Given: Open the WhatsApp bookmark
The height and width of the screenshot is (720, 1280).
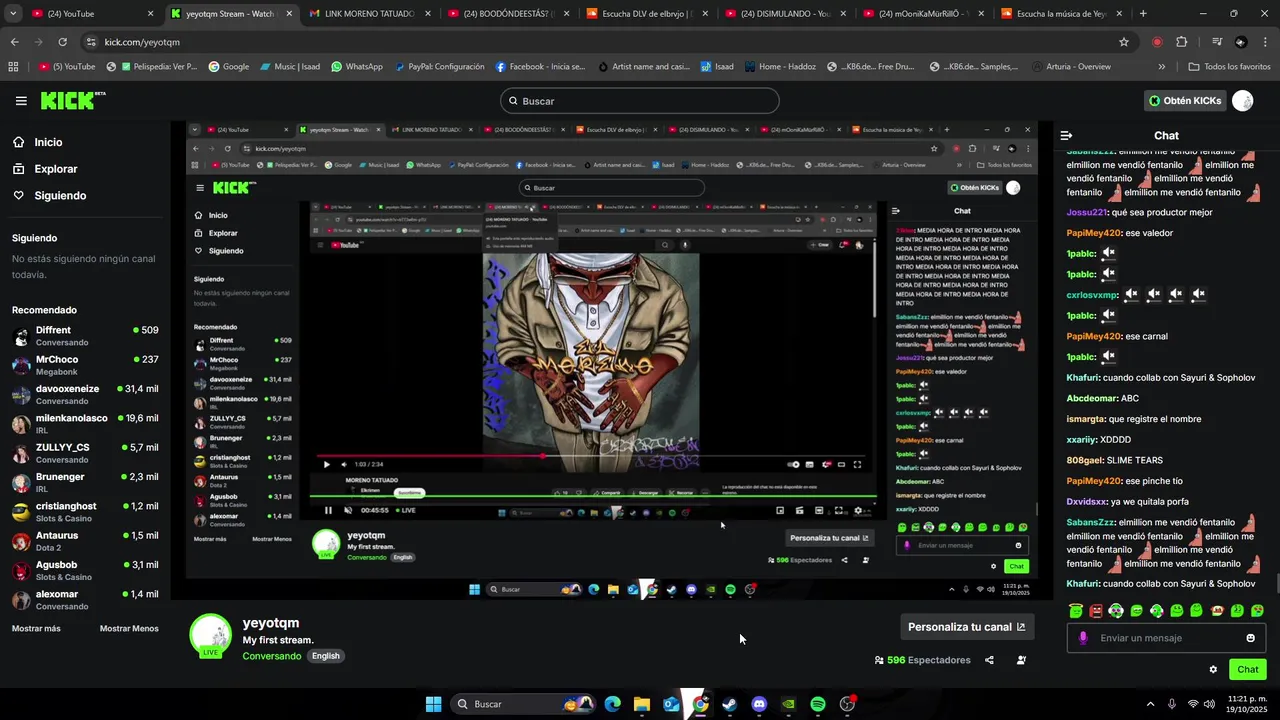Looking at the screenshot, I should pyautogui.click(x=357, y=67).
